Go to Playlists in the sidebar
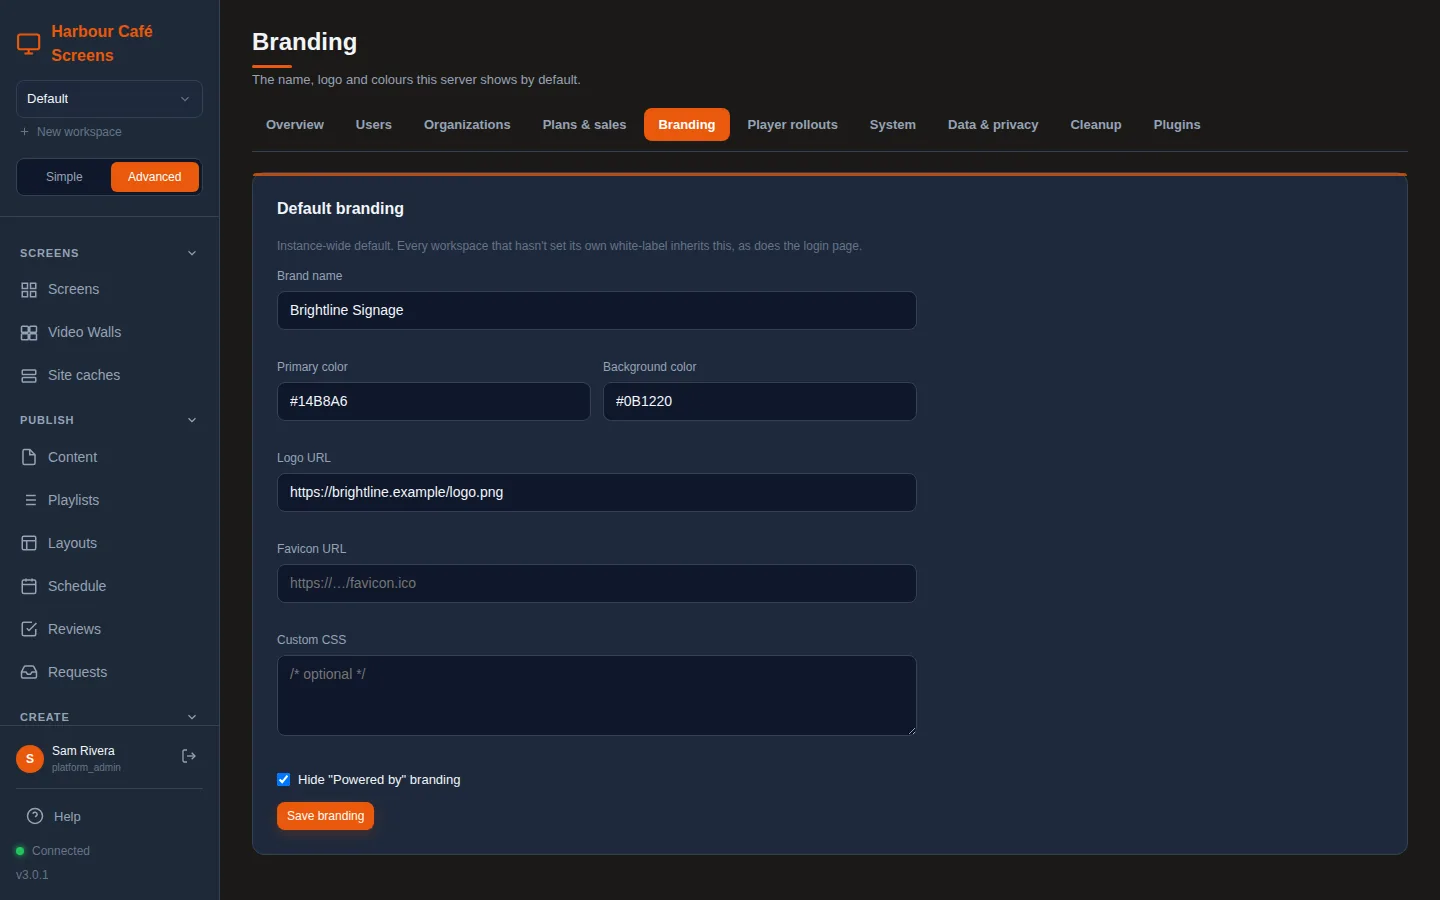 tap(109, 500)
